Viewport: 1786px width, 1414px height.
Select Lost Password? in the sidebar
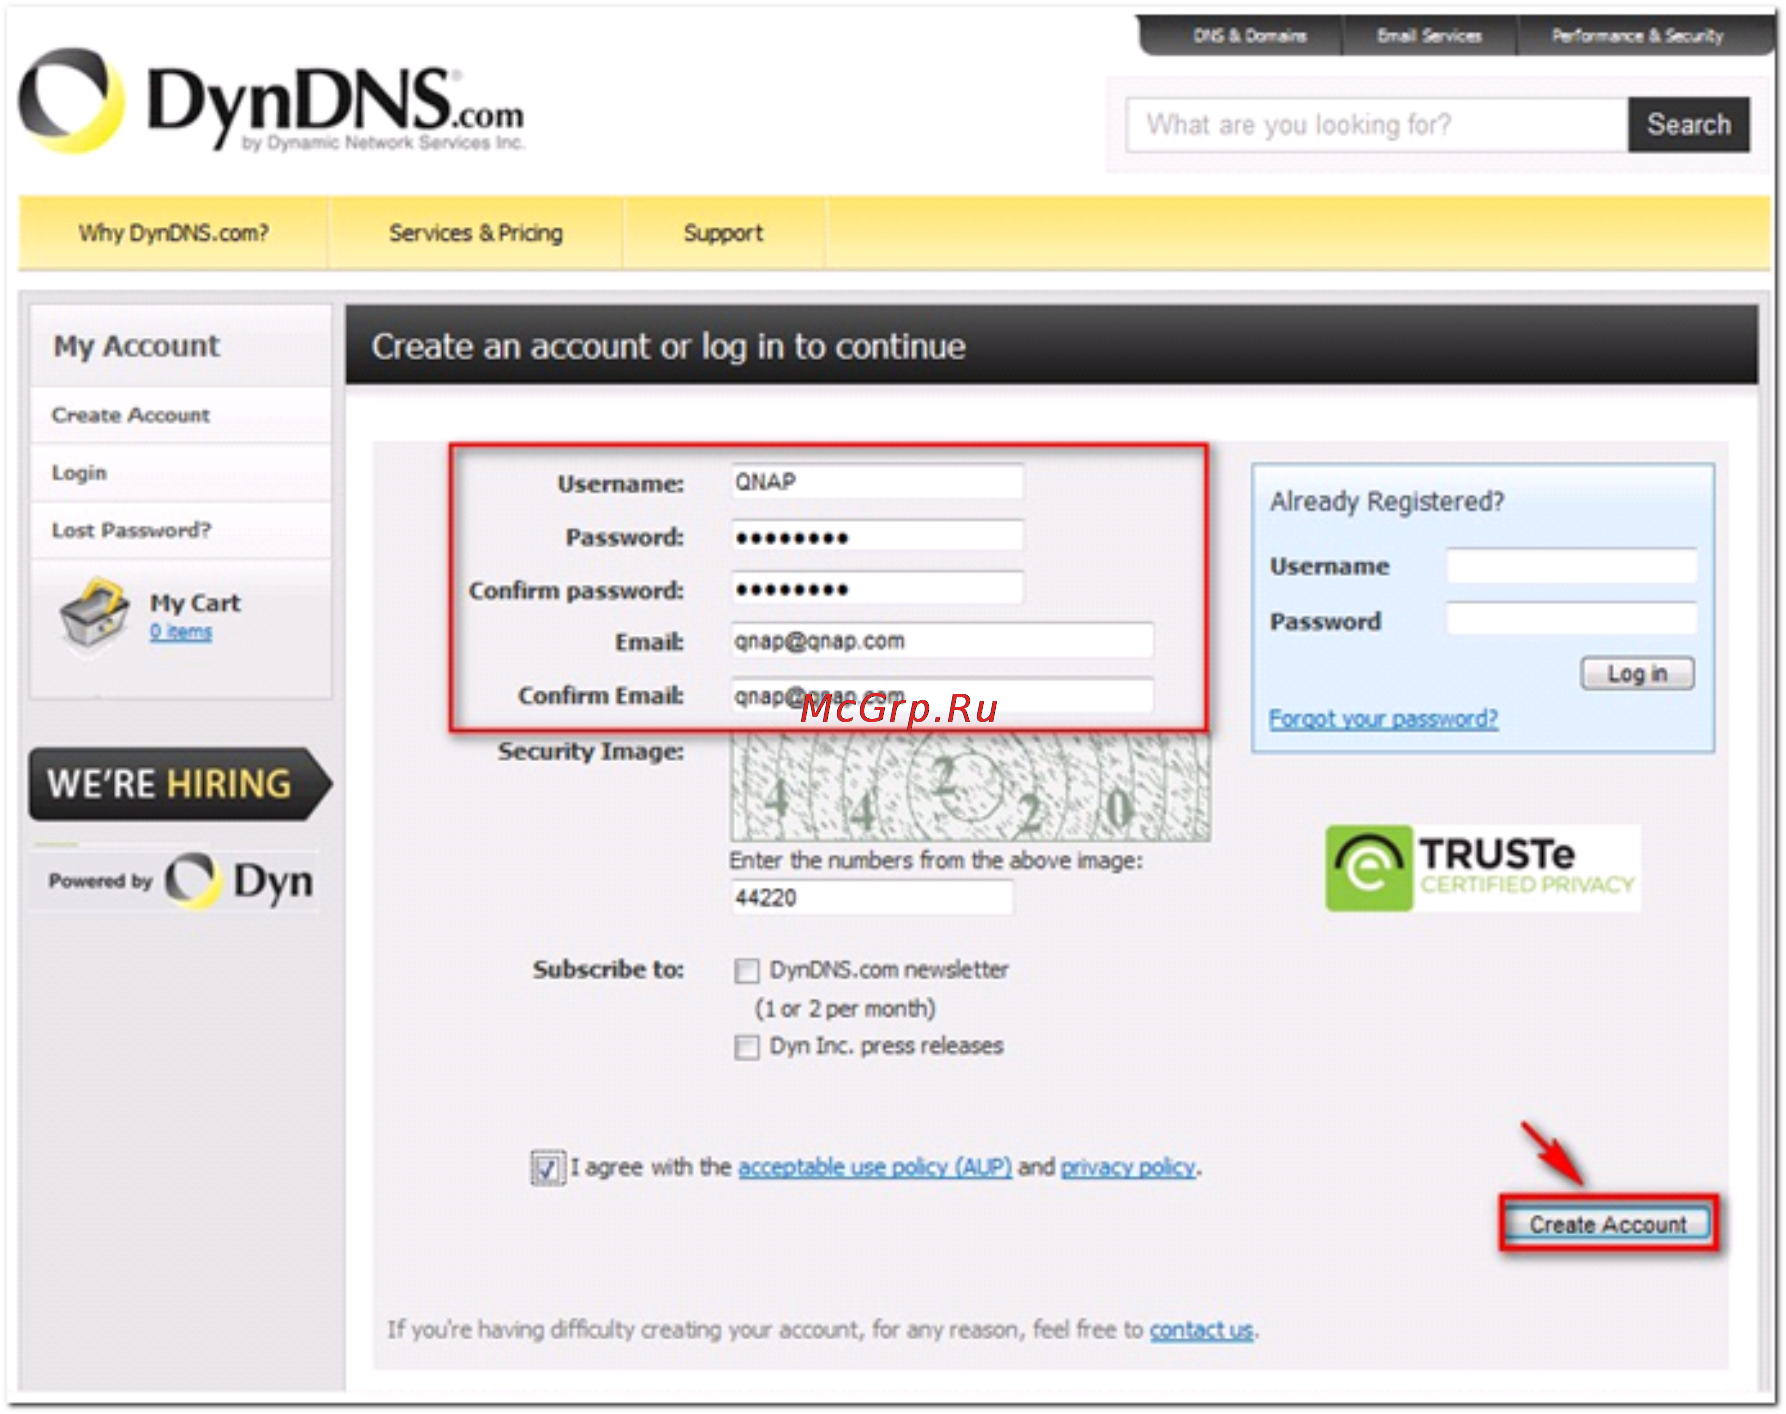(x=180, y=530)
